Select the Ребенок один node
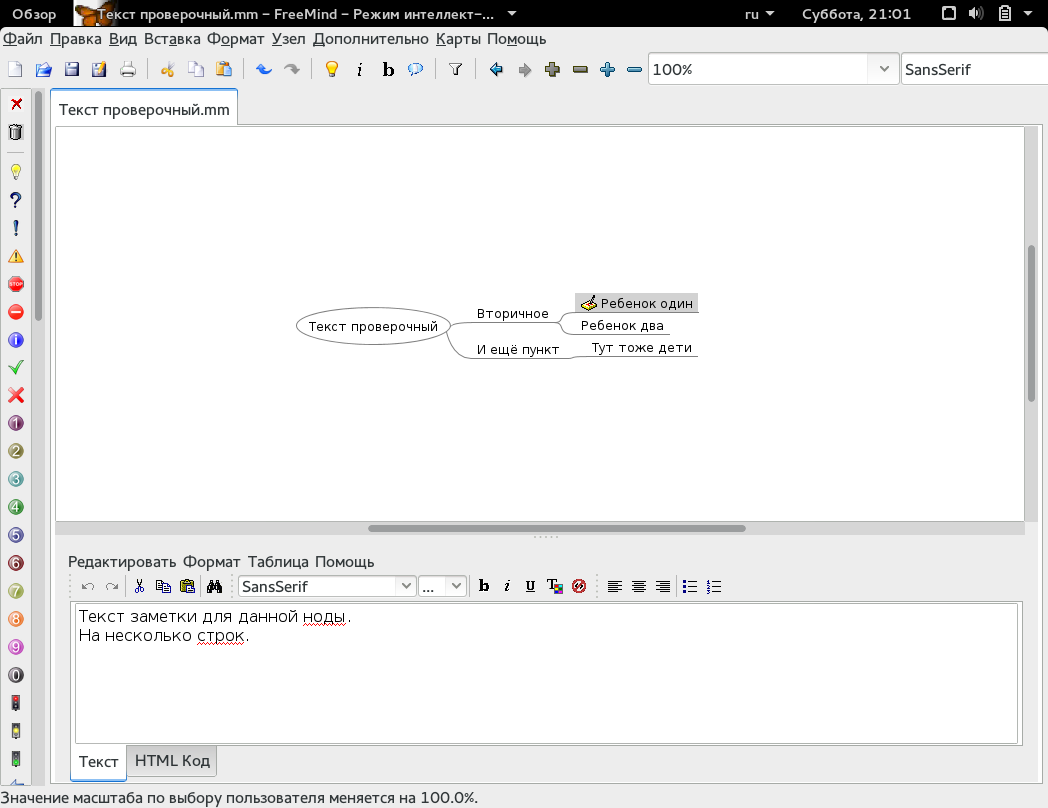The width and height of the screenshot is (1048, 808). (637, 303)
